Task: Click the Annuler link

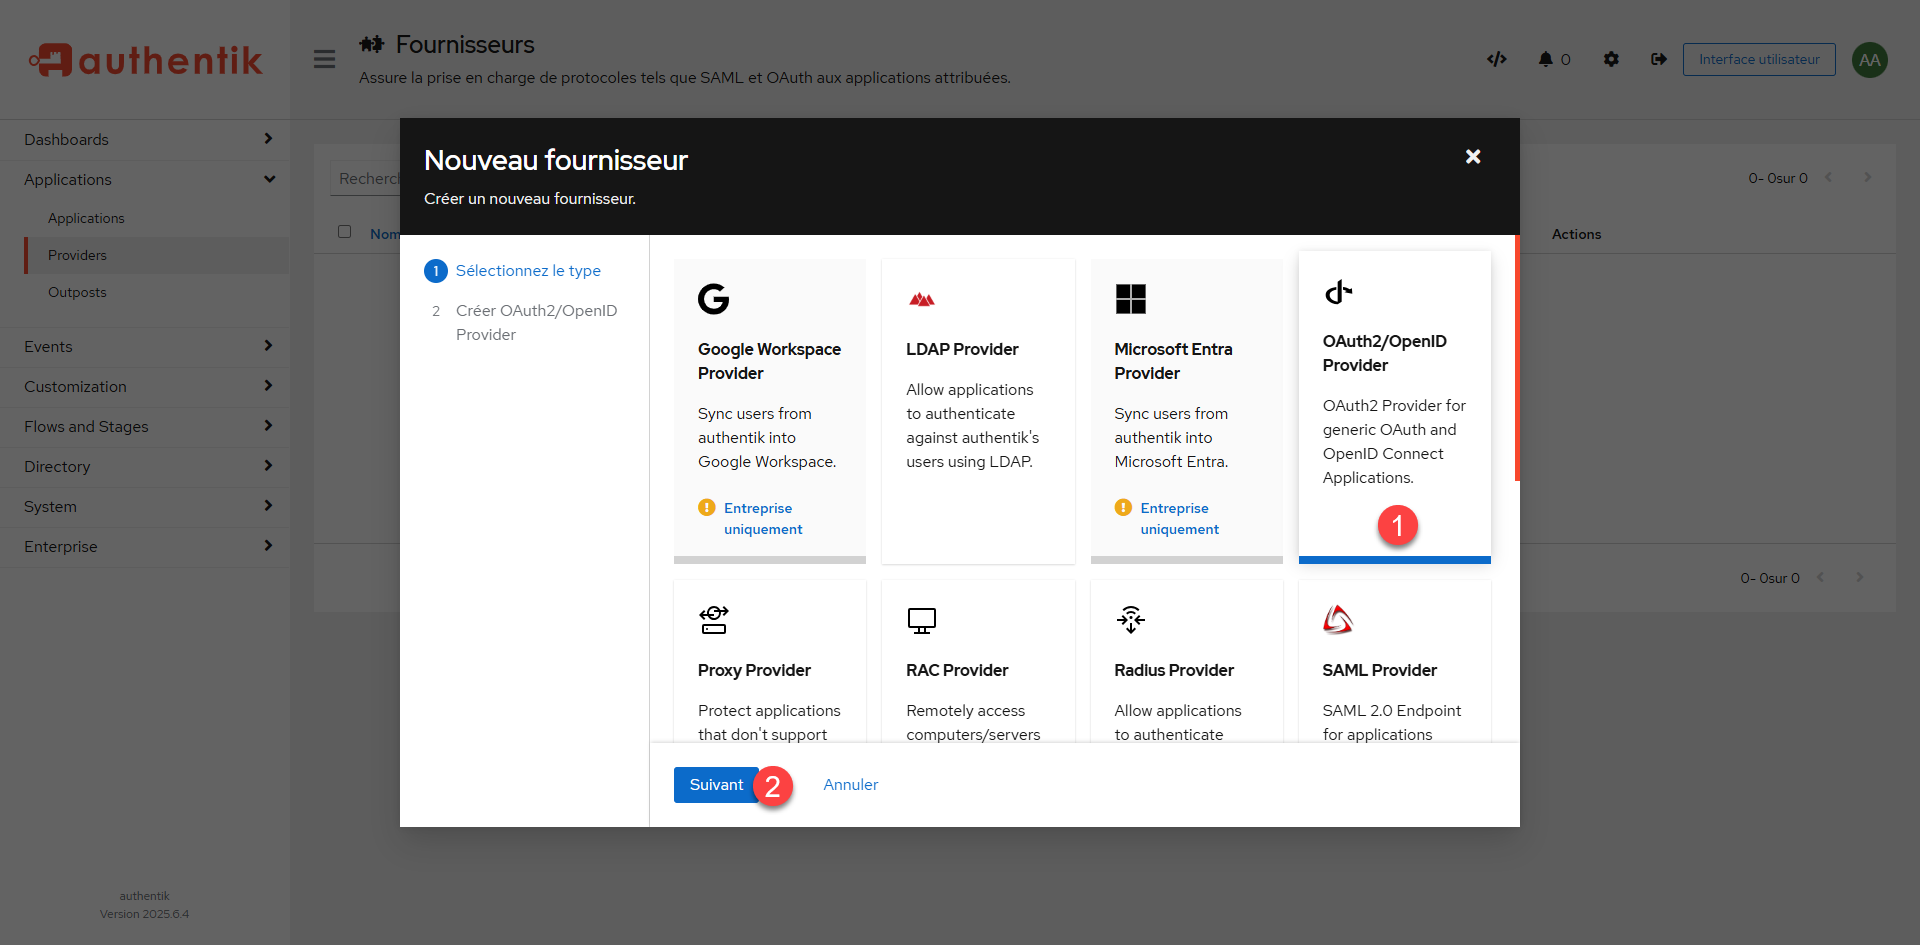Action: tap(850, 785)
